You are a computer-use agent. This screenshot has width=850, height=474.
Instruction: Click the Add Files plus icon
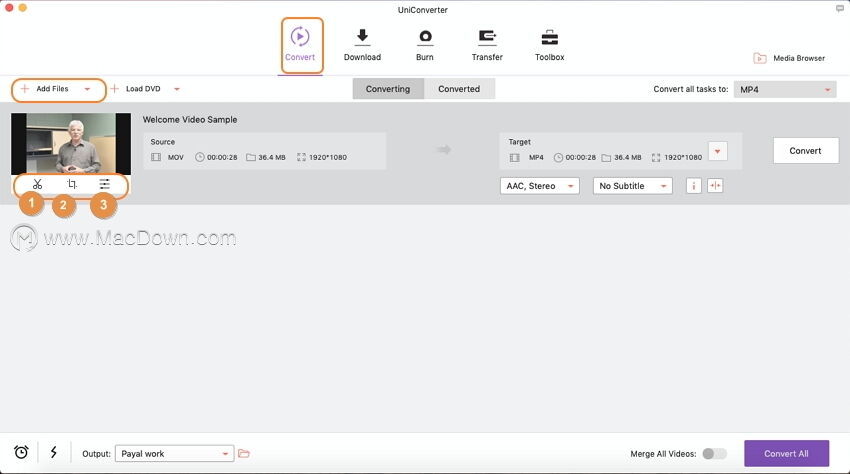(x=25, y=88)
